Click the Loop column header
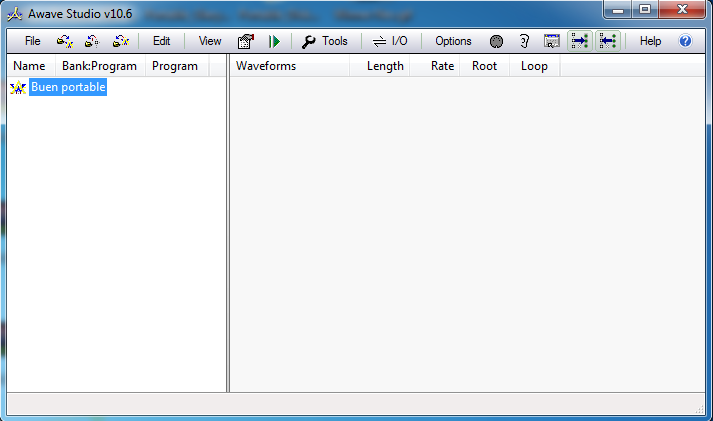The image size is (713, 421). point(535,66)
